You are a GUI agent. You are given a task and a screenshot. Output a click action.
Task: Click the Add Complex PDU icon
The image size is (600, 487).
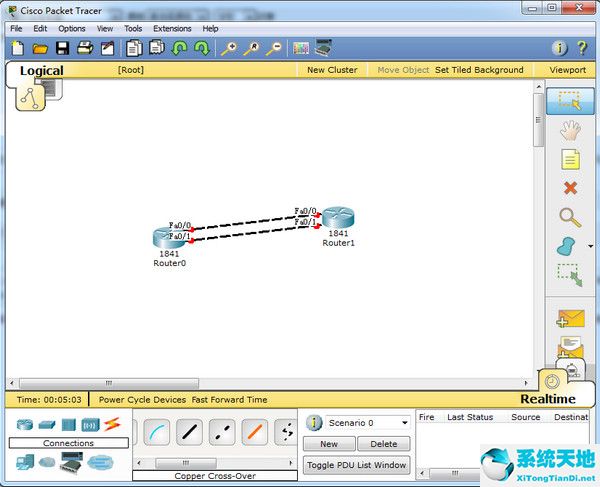tap(570, 346)
